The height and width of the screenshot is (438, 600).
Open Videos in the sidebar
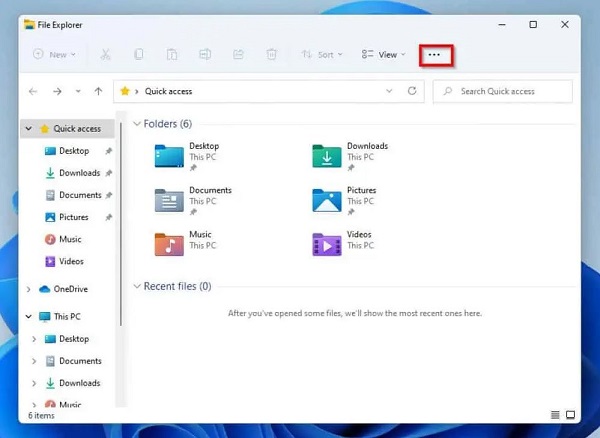(x=71, y=262)
